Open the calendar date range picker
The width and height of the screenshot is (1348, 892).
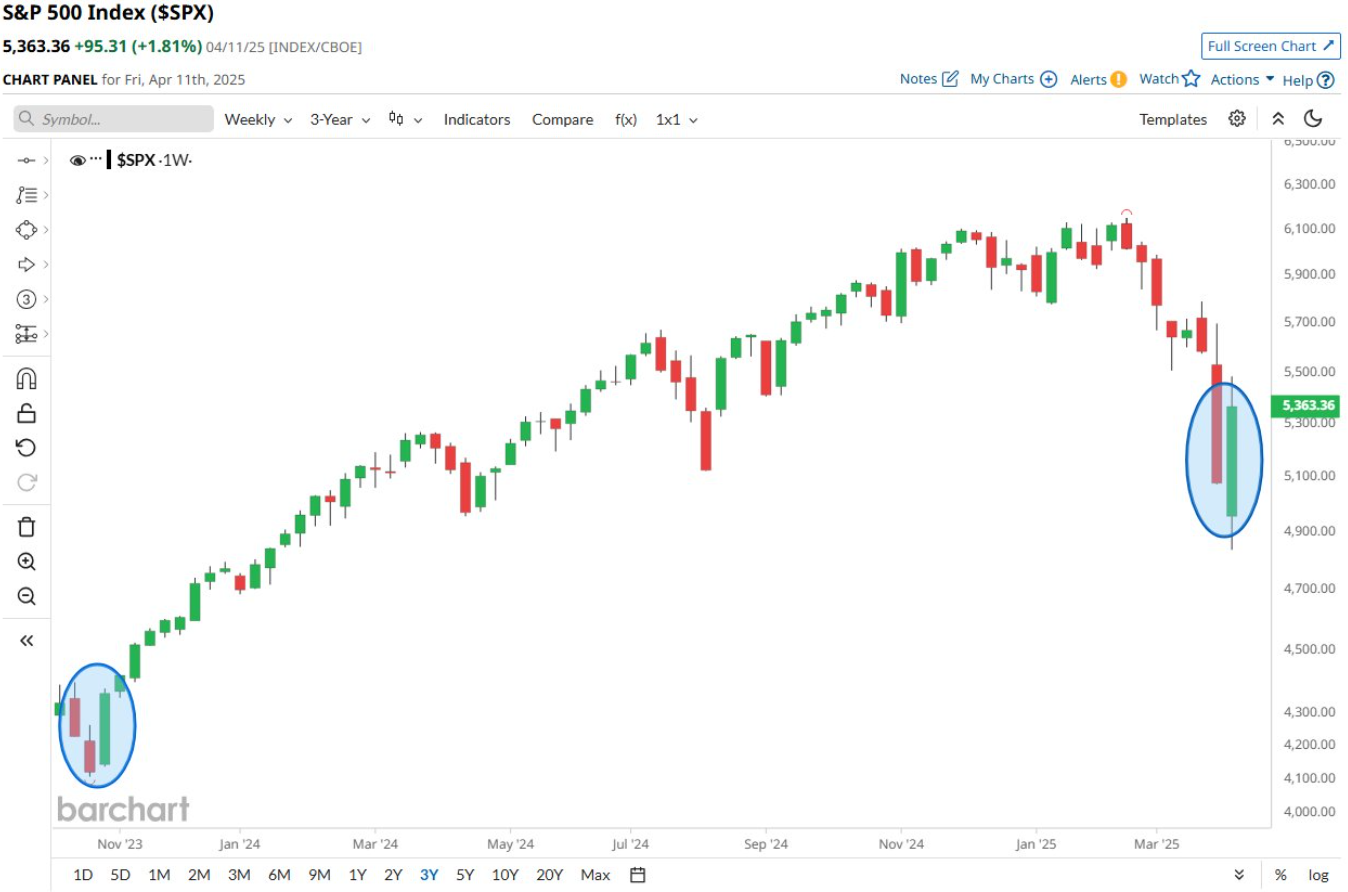(637, 875)
